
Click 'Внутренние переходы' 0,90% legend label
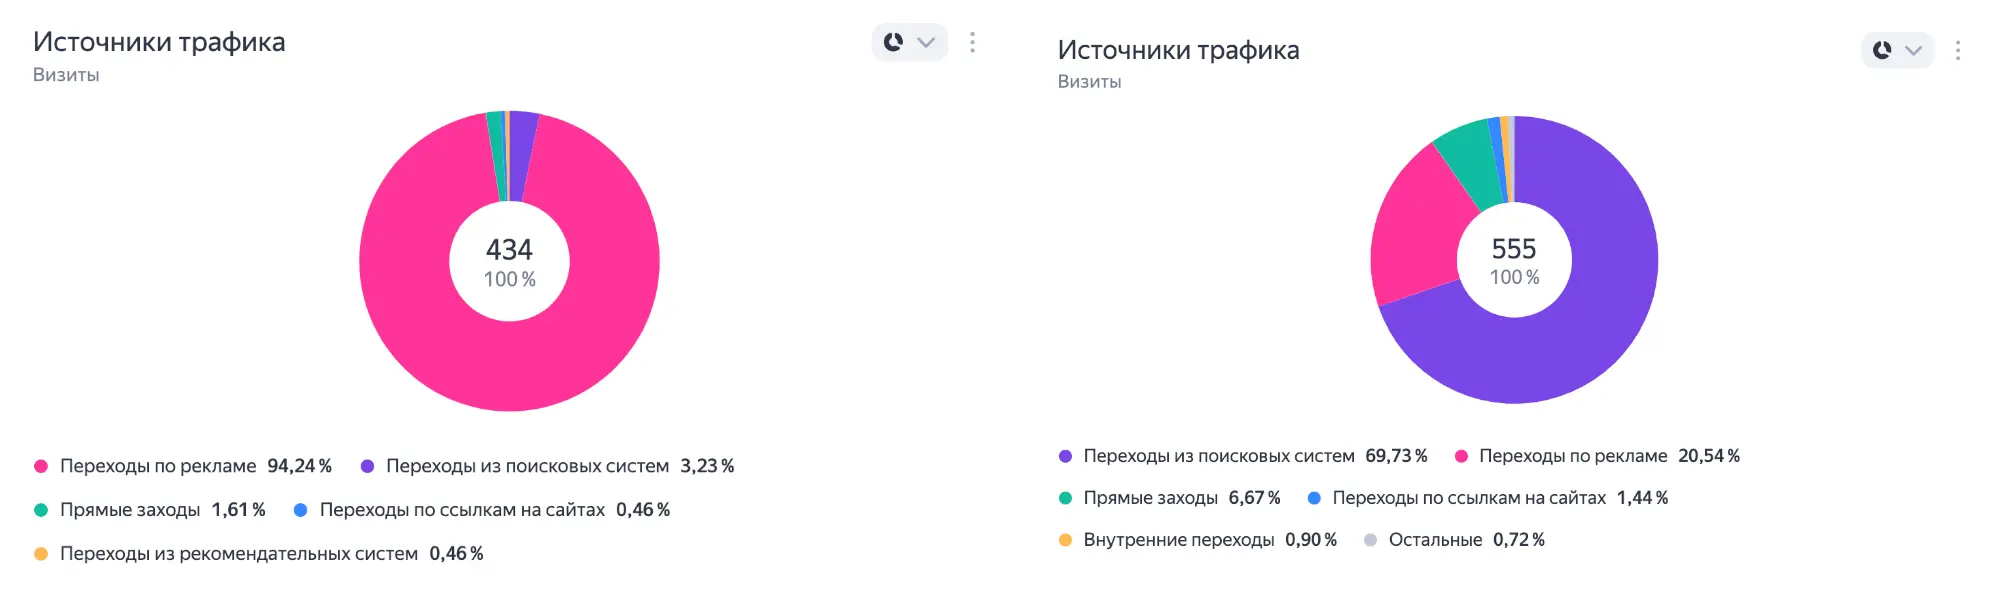point(1178,540)
